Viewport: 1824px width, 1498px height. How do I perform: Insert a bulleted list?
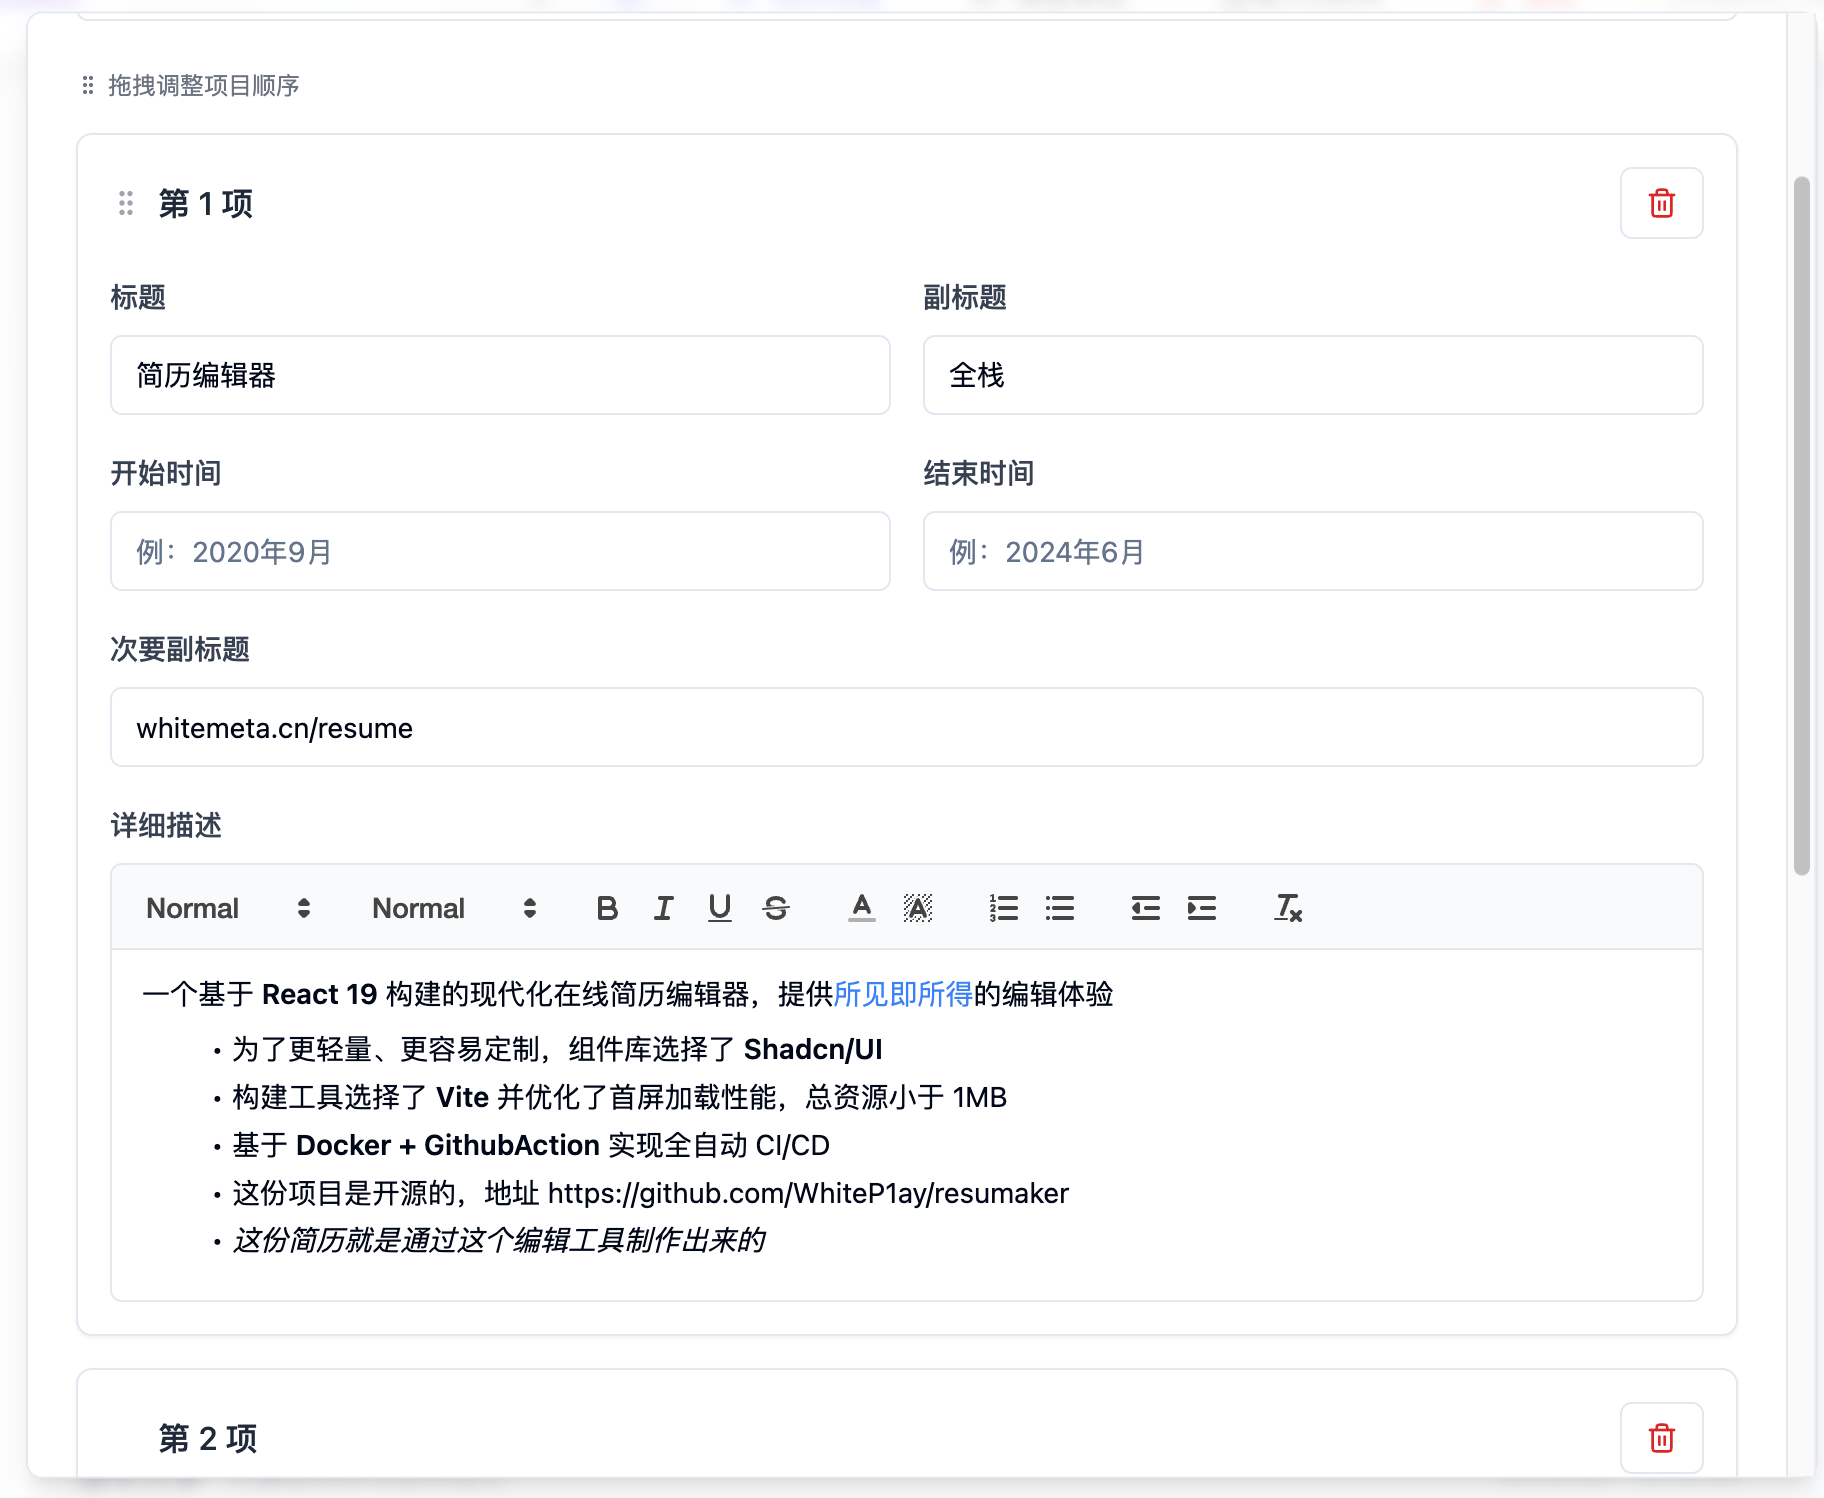tap(1059, 908)
